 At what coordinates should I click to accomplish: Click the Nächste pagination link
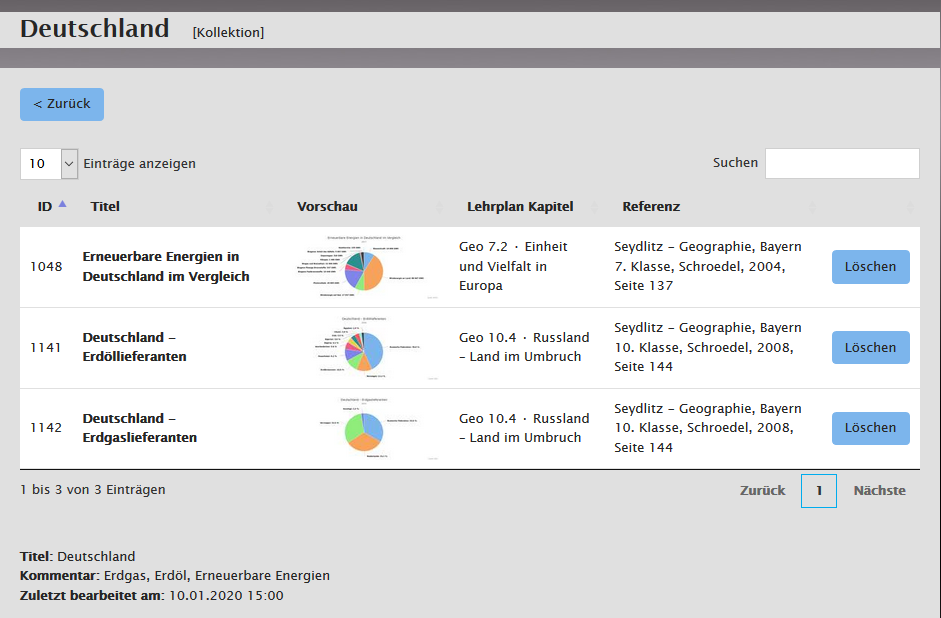coord(879,491)
